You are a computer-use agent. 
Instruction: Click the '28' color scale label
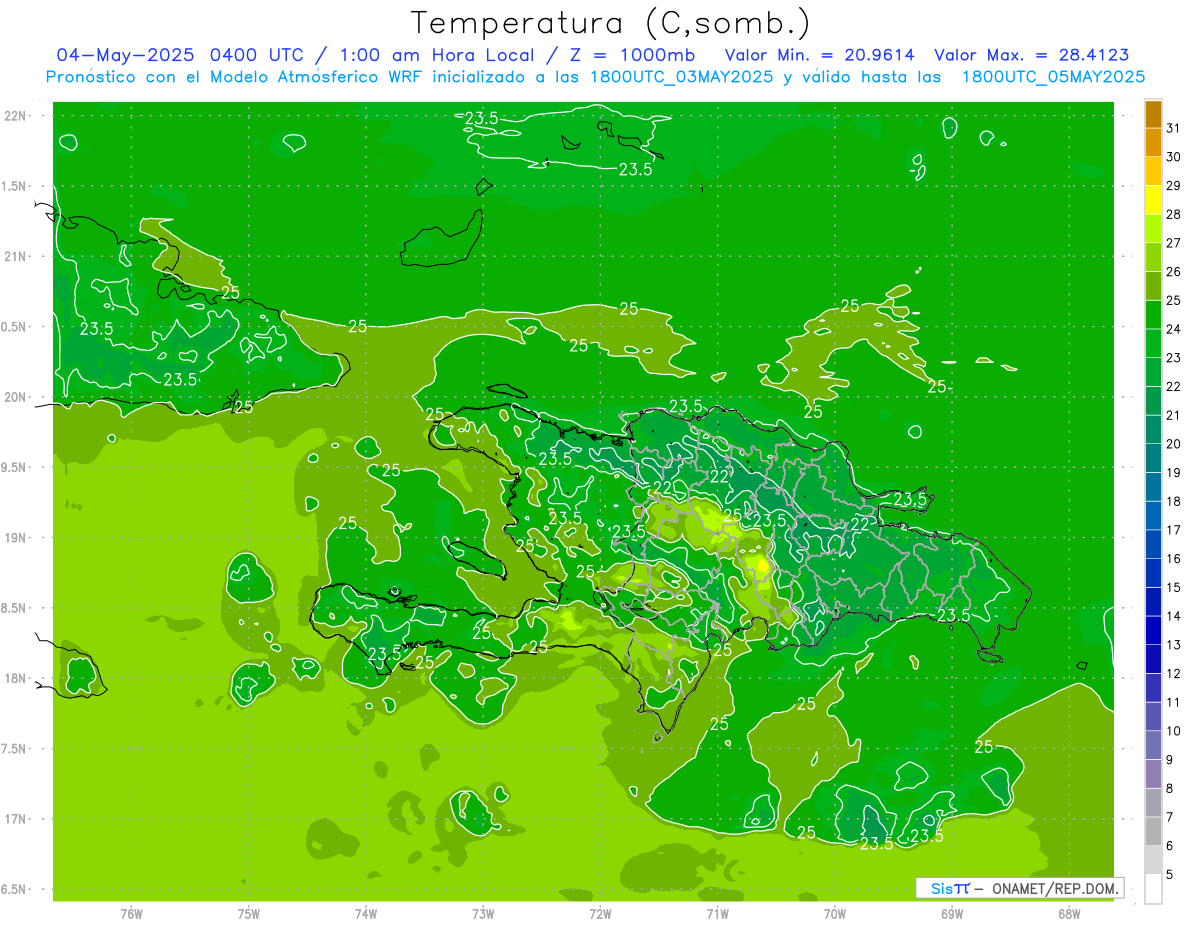click(1173, 215)
